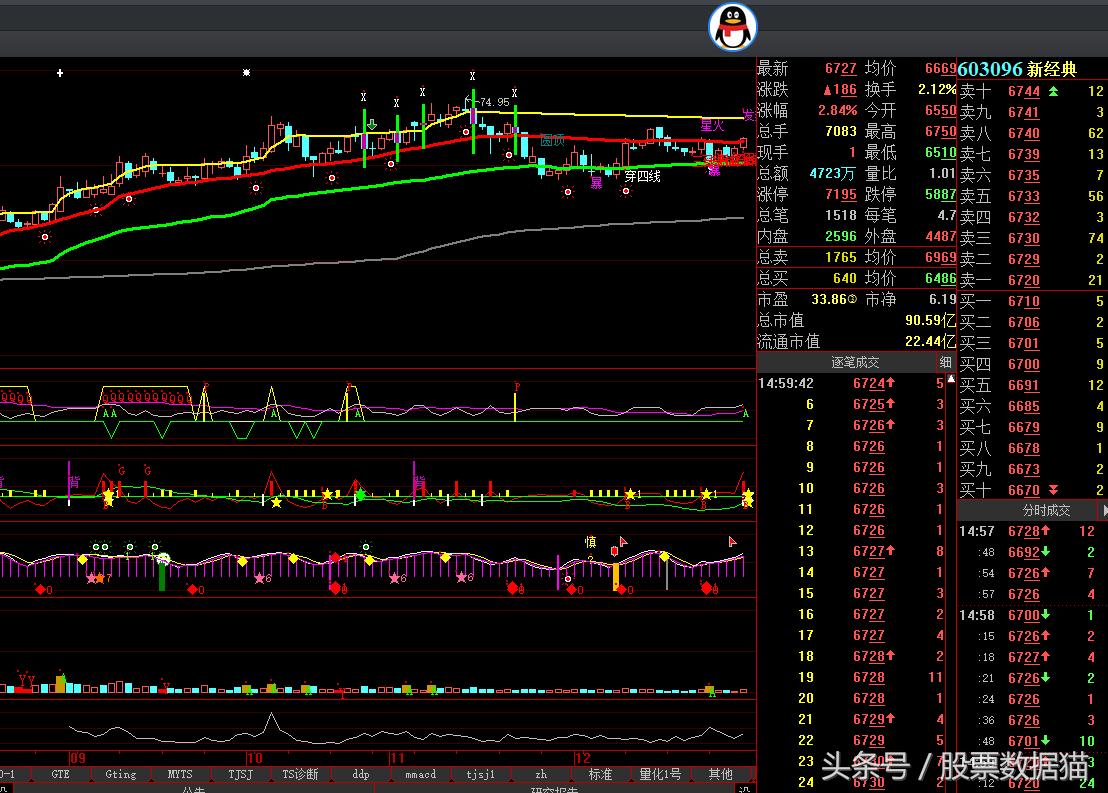Switch to the 量化1号 tab
The image size is (1108, 793).
661,775
